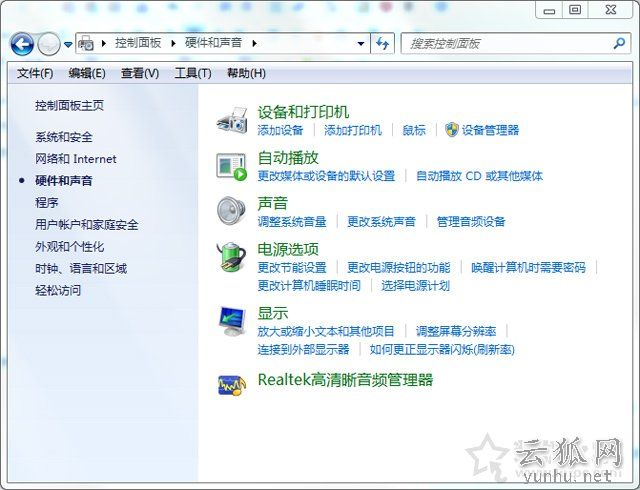This screenshot has height=490, width=640.
Task: Select 程序 in sidebar
Action: coord(47,203)
